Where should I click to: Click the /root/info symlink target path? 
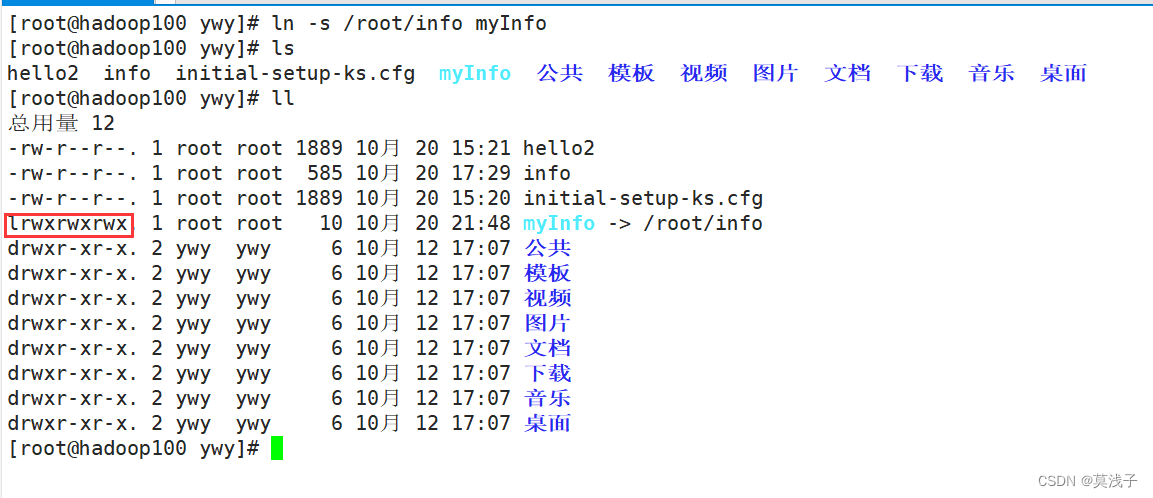pos(702,224)
